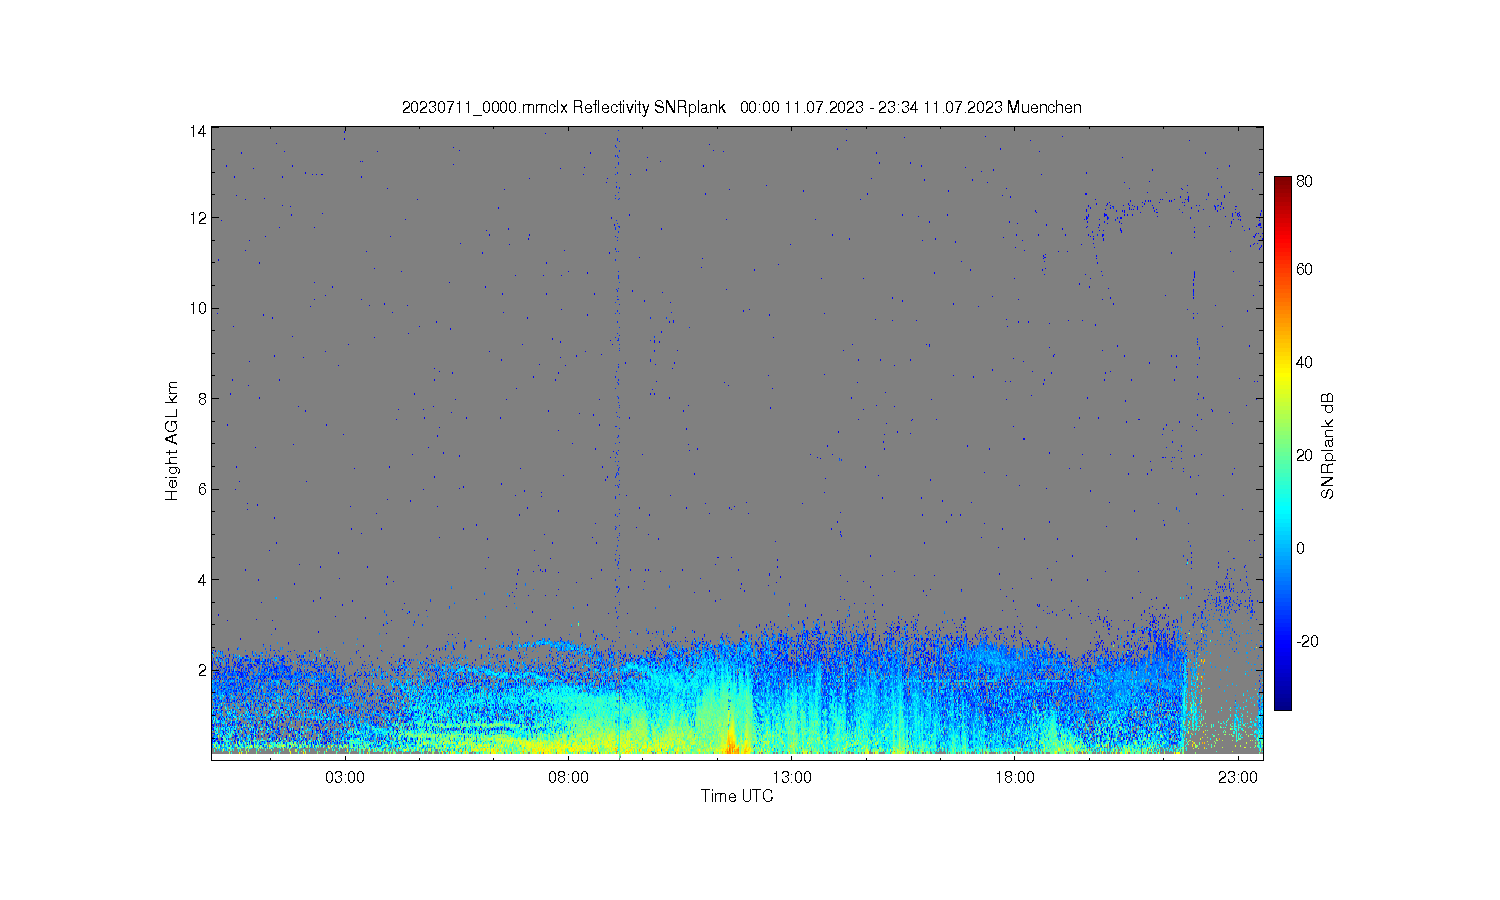This screenshot has height=900, width=1500.
Task: Click the colorbar value label 0
Action: pos(1300,548)
